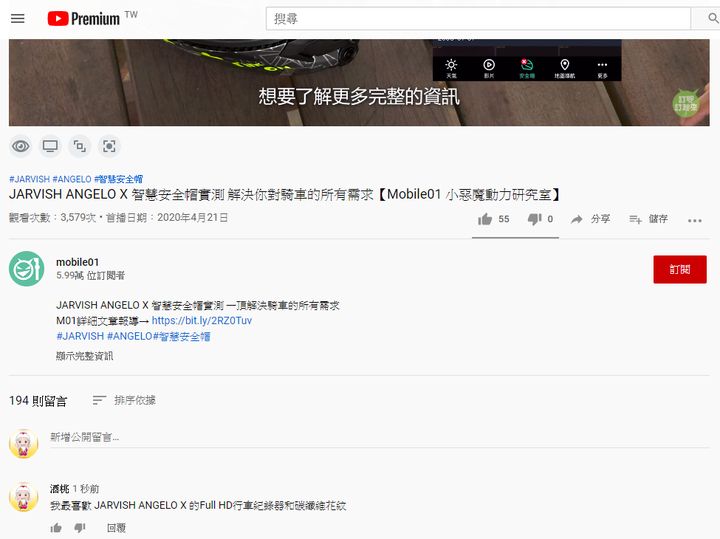
Task: Open the 排序依據 sort comments dropdown
Action: tap(124, 400)
